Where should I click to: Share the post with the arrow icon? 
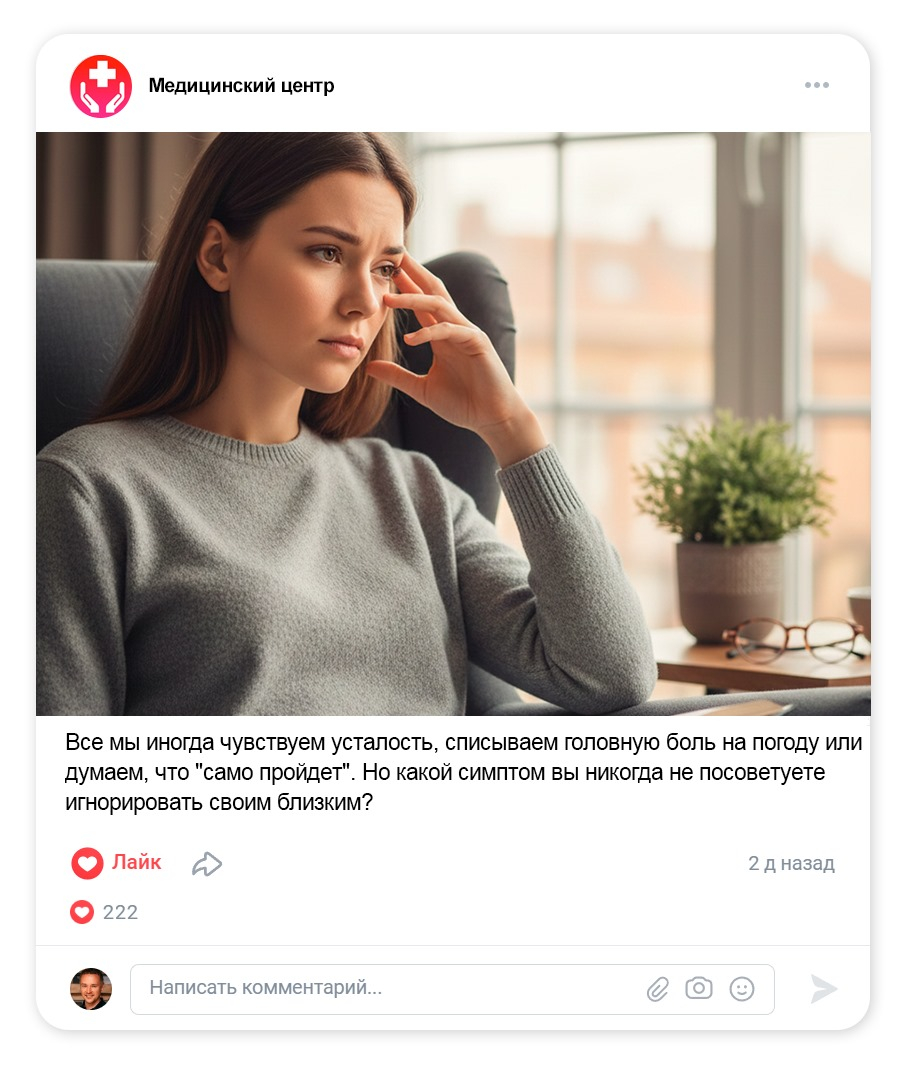[207, 864]
